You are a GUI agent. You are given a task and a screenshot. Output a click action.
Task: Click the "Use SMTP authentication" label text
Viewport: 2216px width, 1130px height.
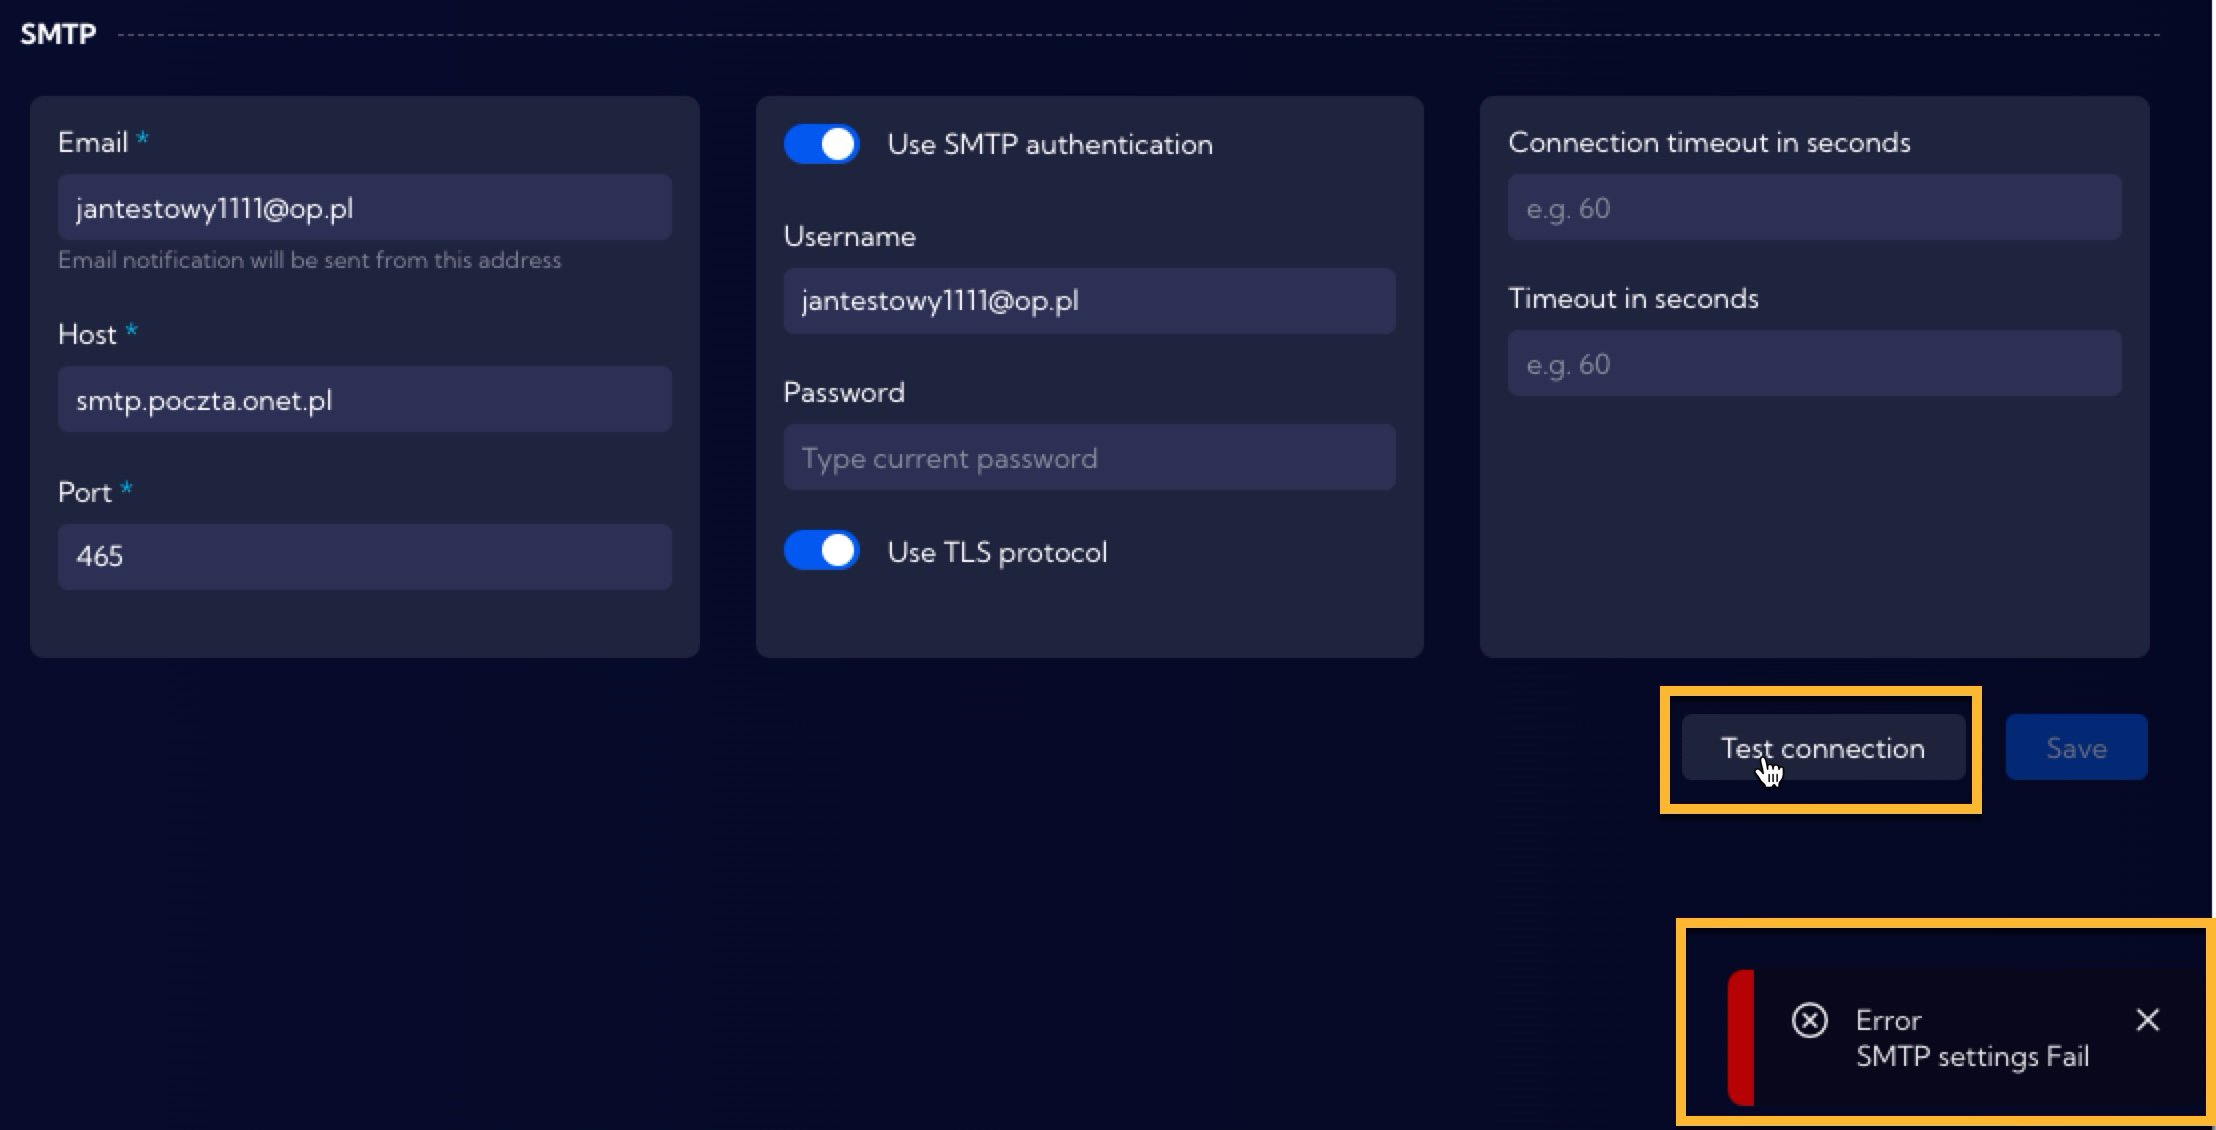point(1050,144)
